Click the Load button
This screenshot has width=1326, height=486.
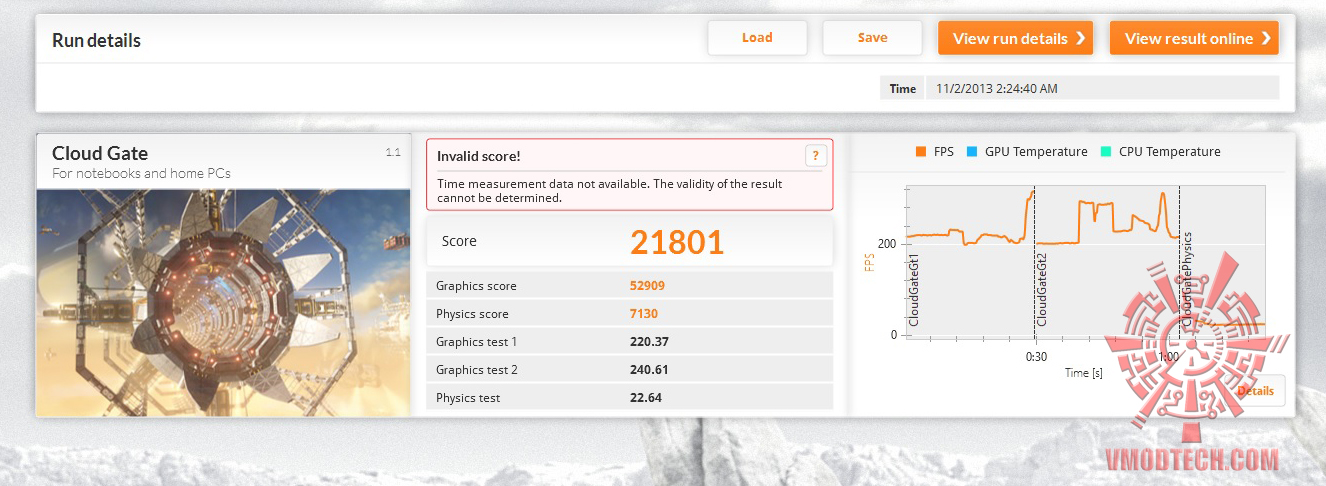coord(757,38)
